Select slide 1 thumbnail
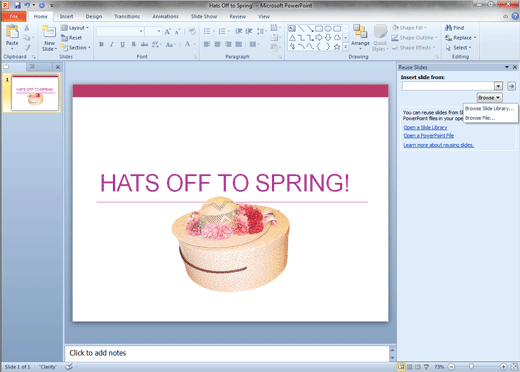The image size is (520, 372). (x=35, y=93)
